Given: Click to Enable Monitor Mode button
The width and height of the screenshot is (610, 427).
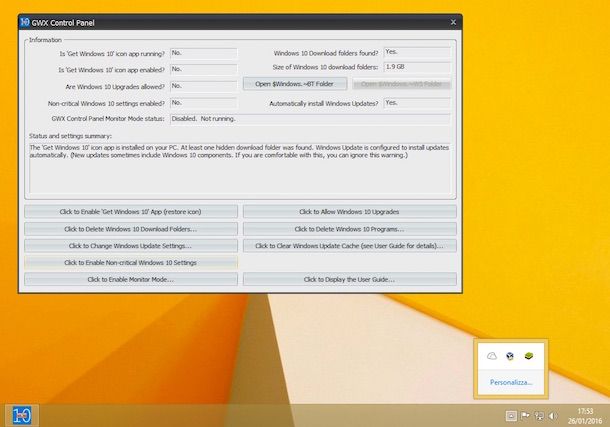Looking at the screenshot, I should click(x=131, y=279).
